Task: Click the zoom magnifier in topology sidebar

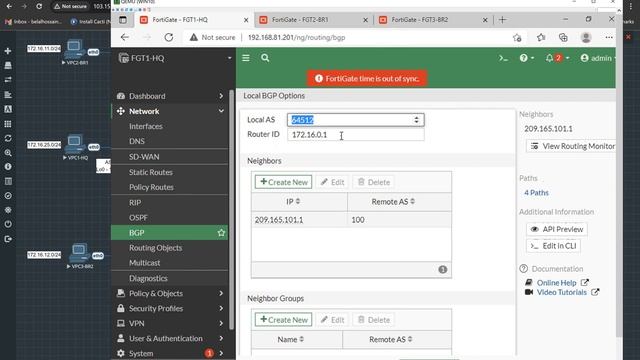Action: click(x=8, y=153)
